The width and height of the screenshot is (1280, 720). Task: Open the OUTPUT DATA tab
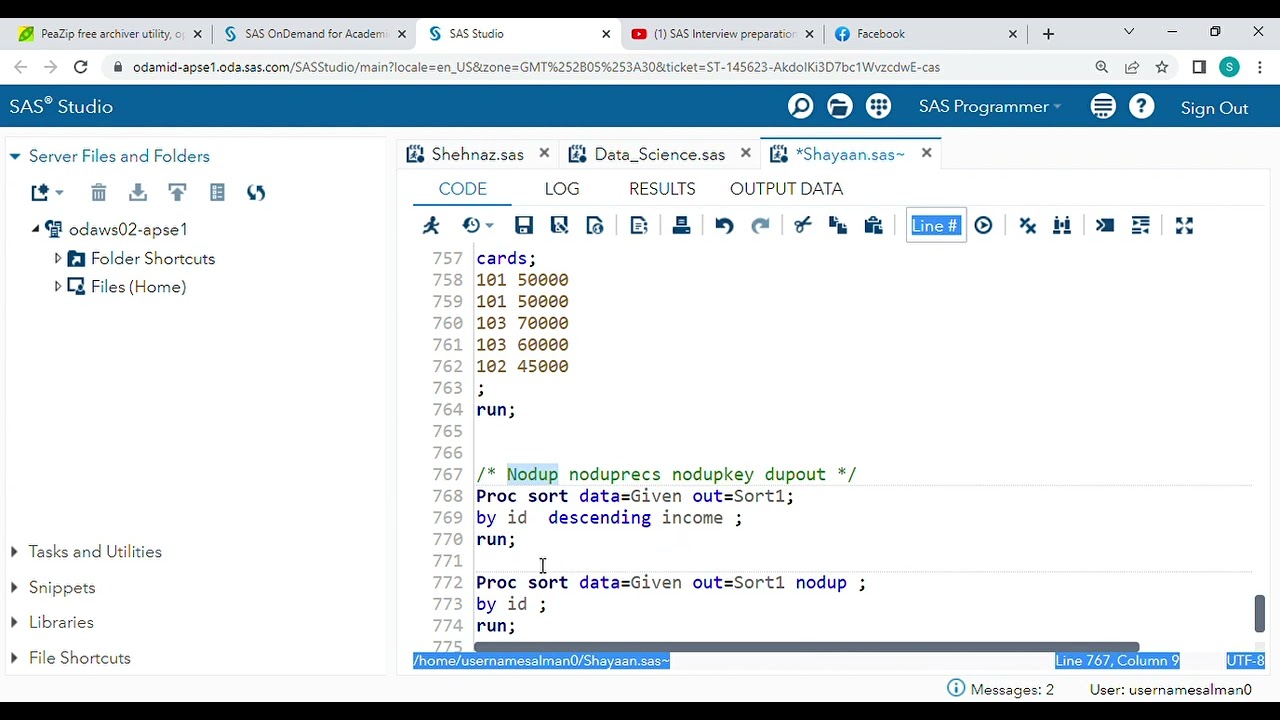(786, 189)
